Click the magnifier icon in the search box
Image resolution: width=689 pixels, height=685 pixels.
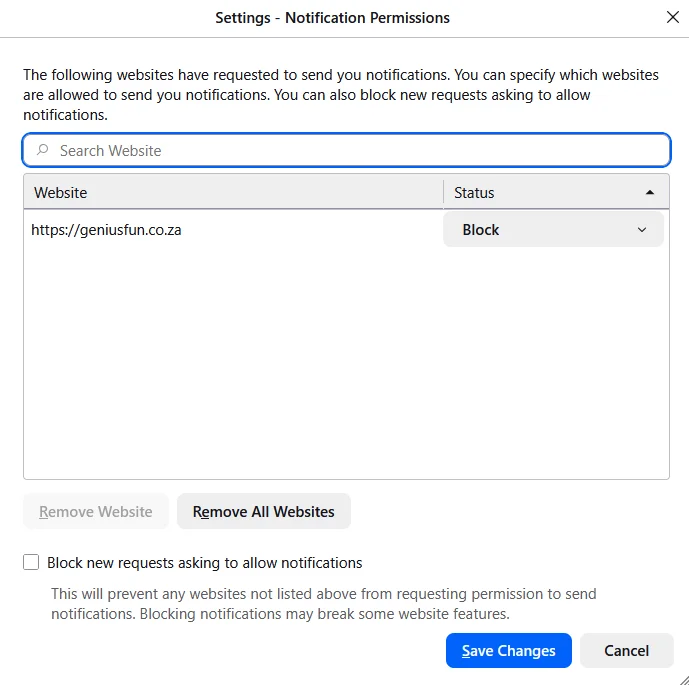coord(42,150)
